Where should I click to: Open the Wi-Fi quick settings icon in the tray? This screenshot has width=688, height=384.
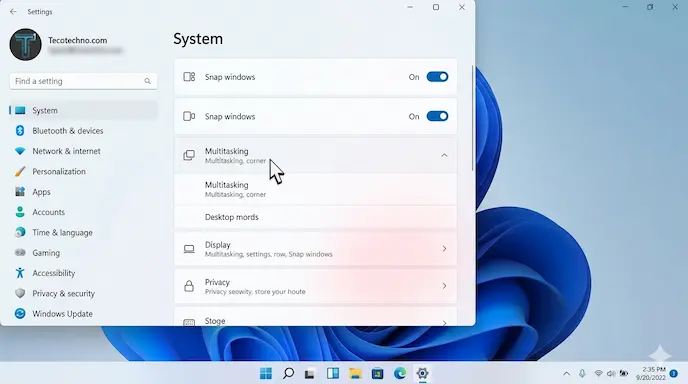click(598, 373)
